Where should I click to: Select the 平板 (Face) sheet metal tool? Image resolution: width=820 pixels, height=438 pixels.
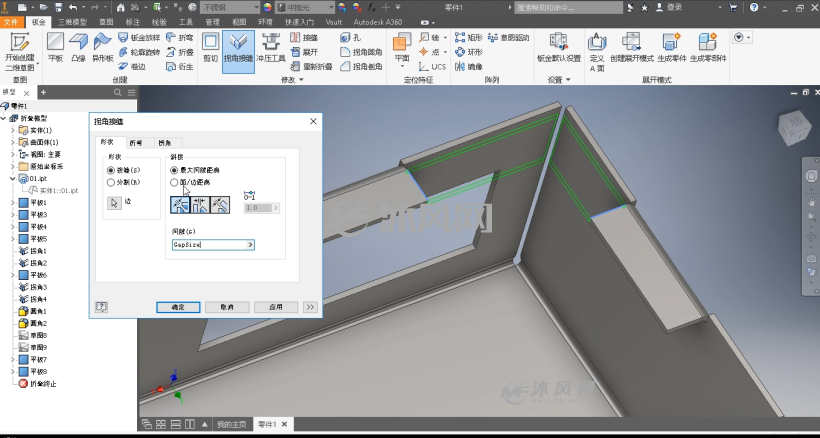coord(55,48)
